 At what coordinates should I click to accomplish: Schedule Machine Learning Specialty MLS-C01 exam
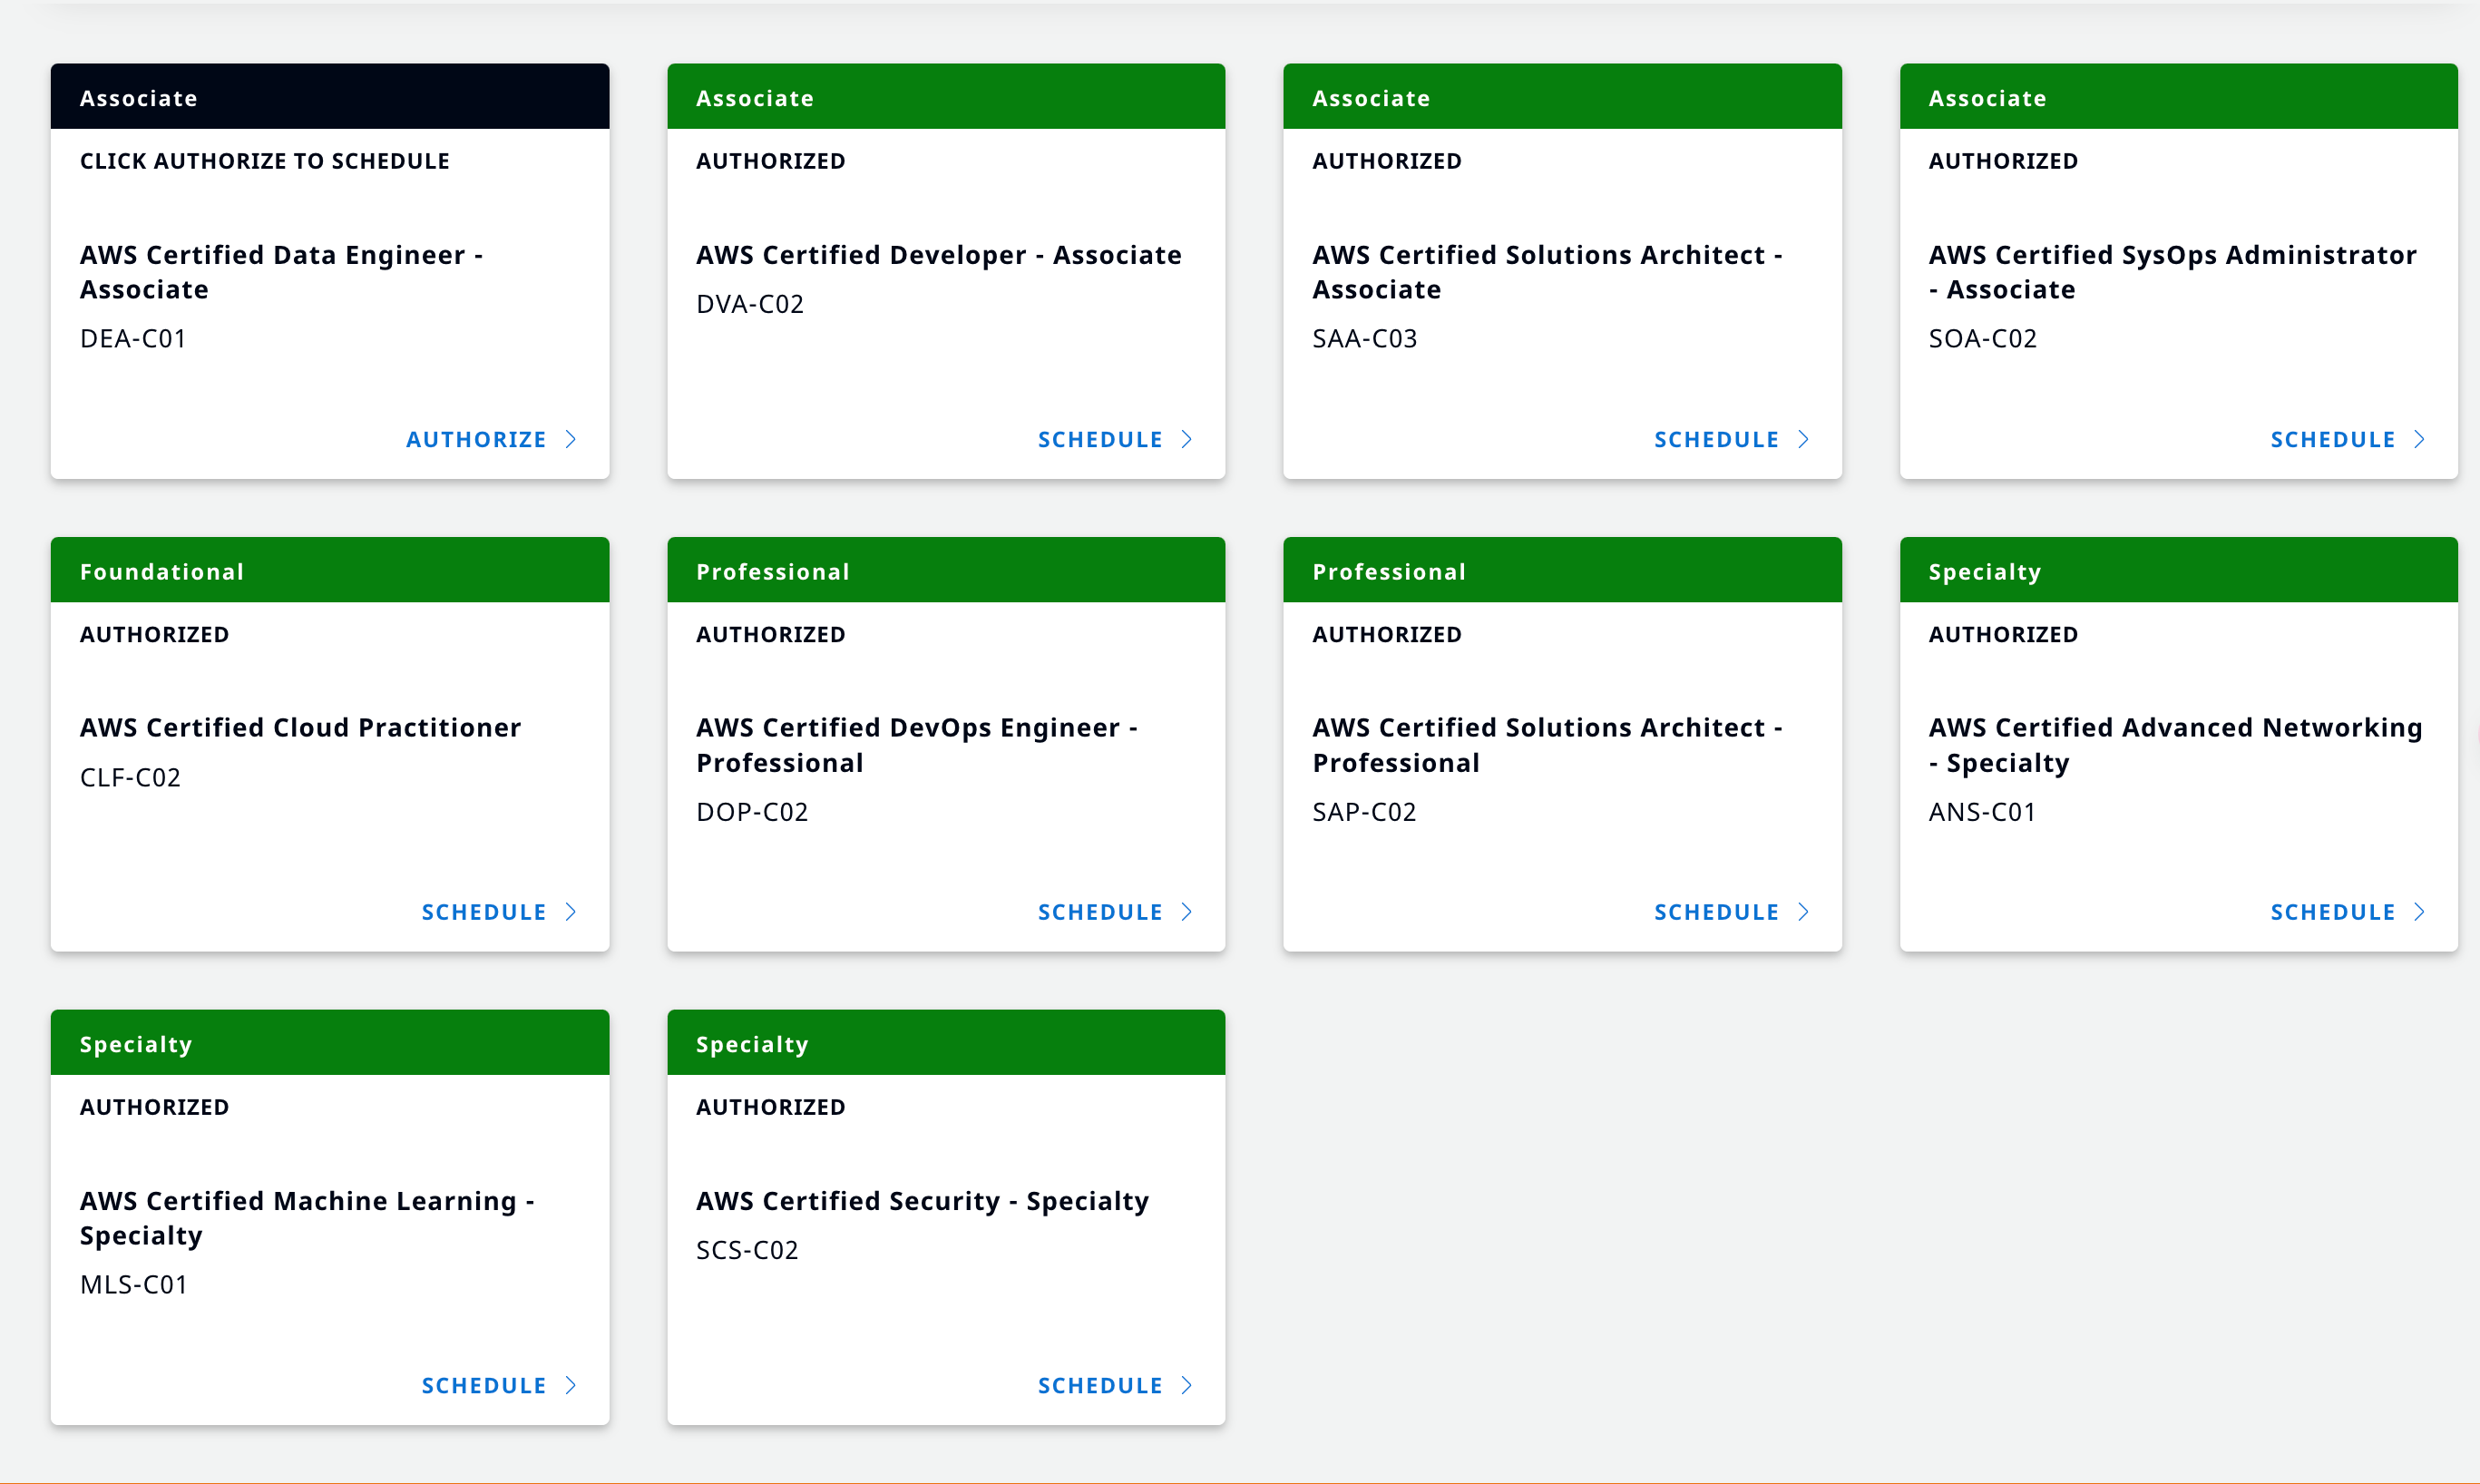pos(484,1385)
